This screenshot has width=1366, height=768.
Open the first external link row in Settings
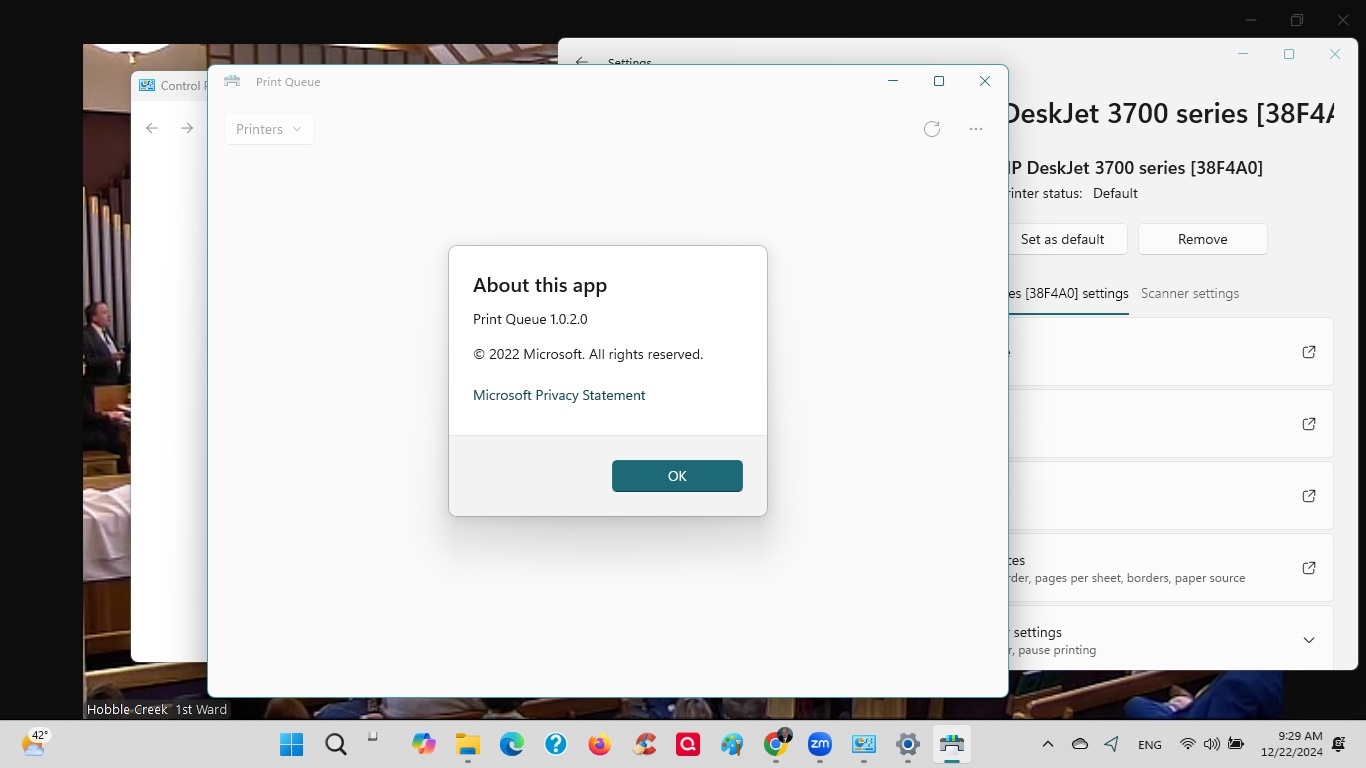pyautogui.click(x=1170, y=352)
